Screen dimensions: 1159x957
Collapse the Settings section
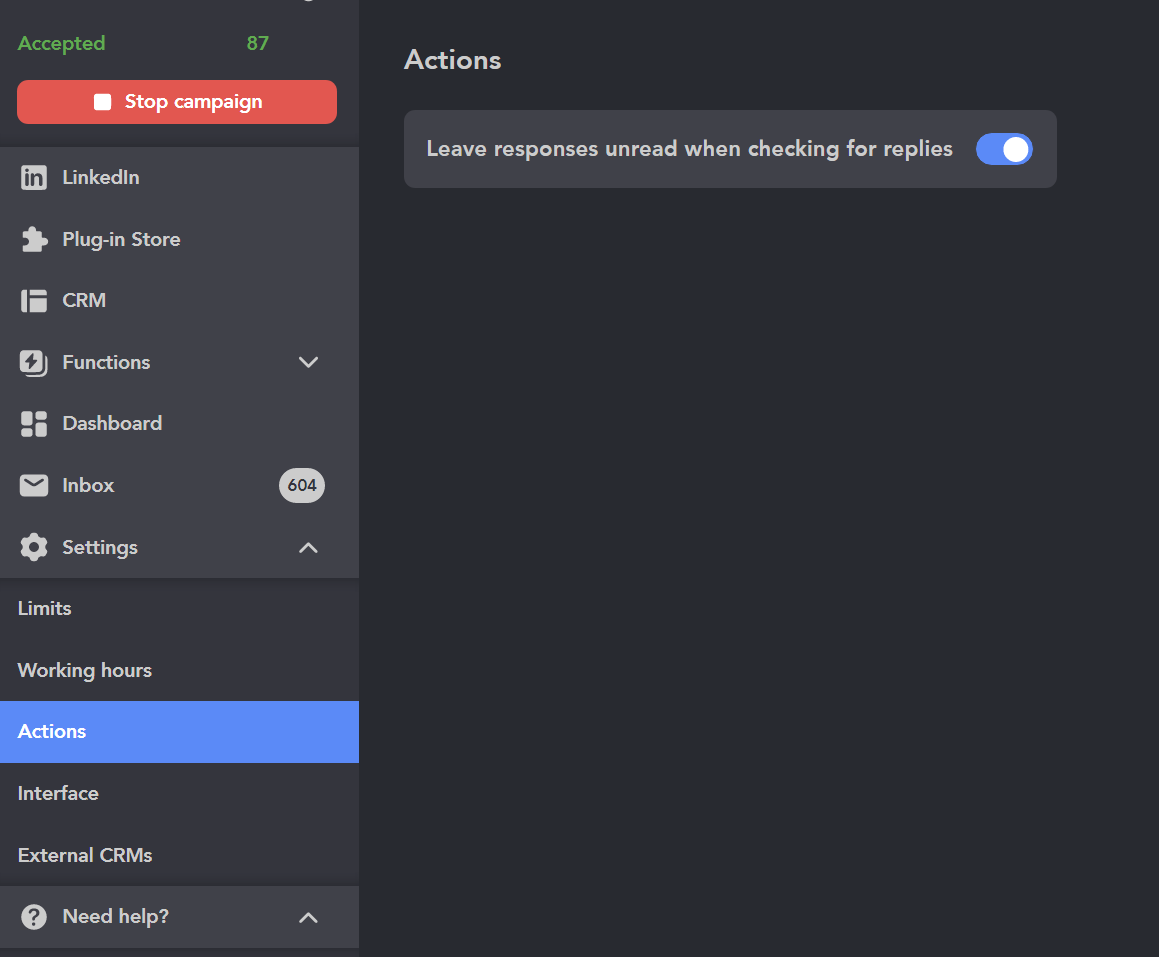308,547
